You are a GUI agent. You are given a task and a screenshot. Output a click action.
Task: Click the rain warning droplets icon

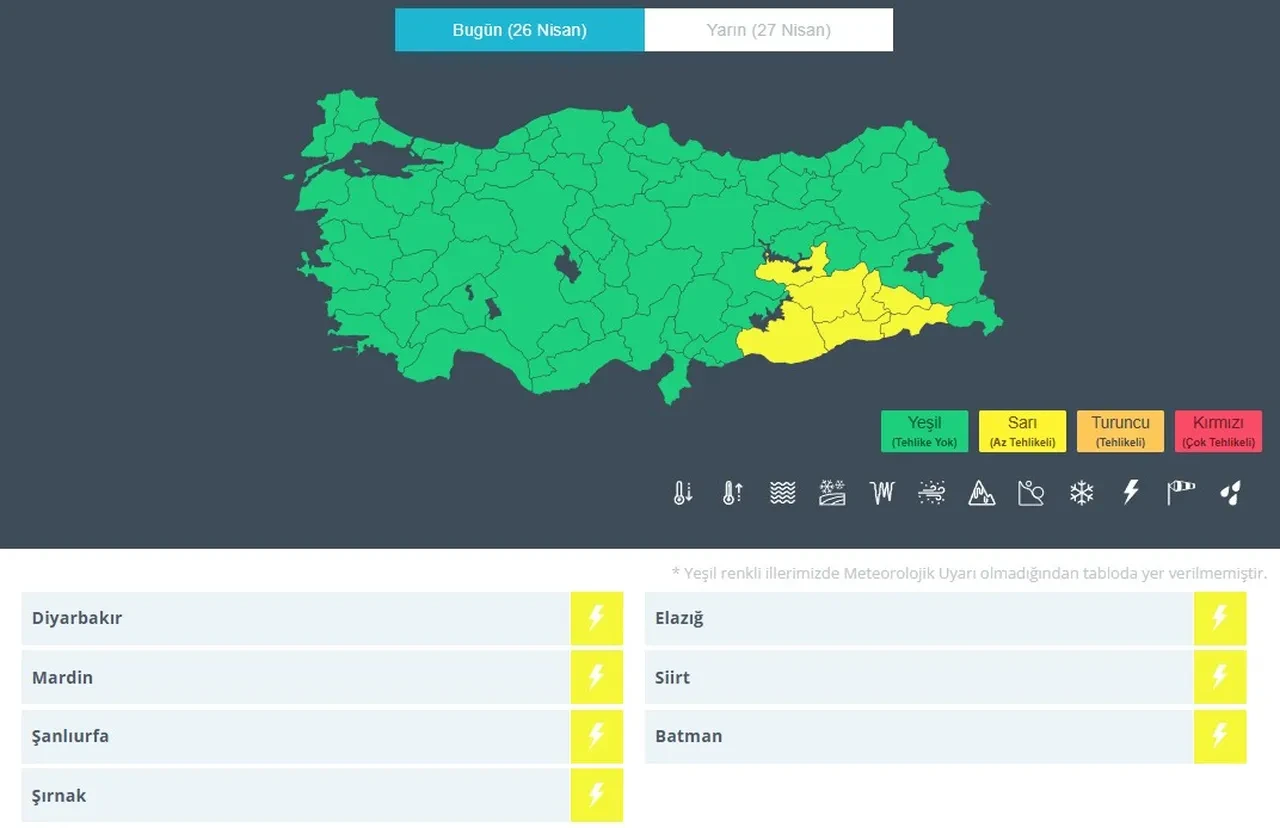click(1229, 492)
